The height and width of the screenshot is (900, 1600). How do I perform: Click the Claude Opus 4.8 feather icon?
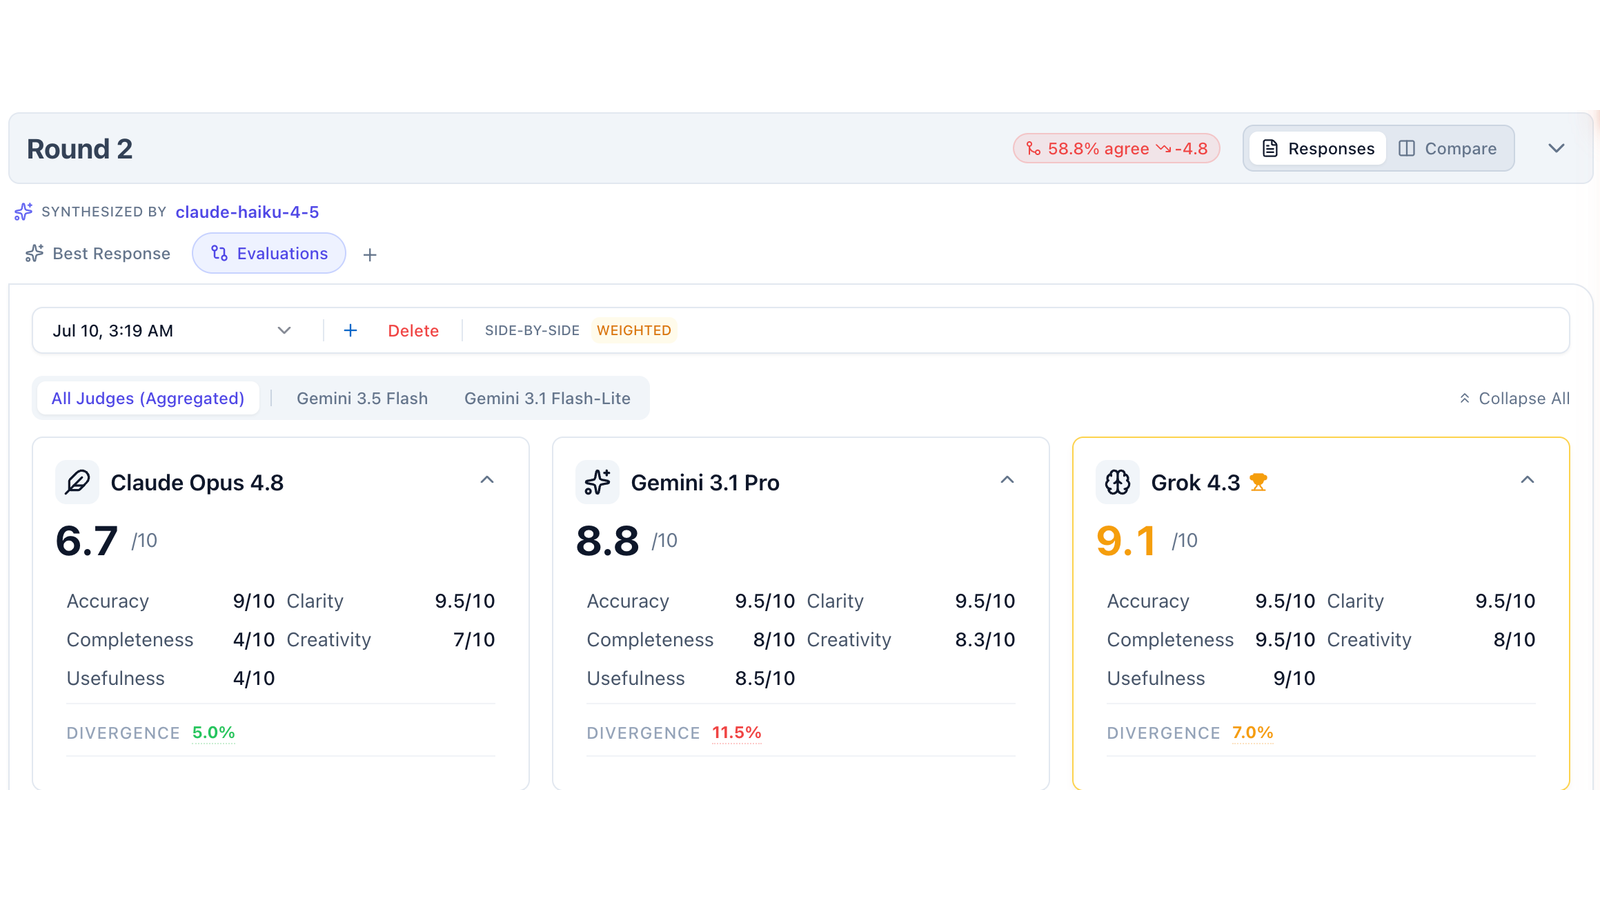coord(77,482)
